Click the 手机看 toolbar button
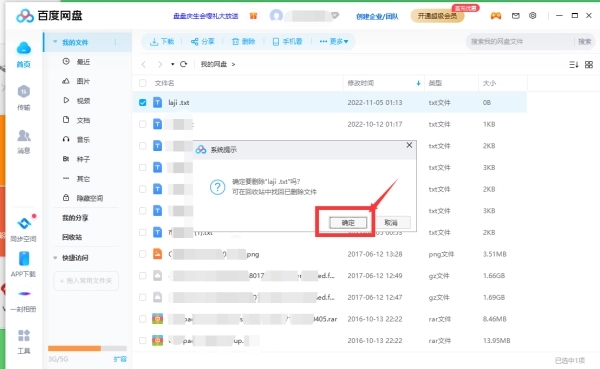This screenshot has width=600, height=369. click(x=287, y=41)
